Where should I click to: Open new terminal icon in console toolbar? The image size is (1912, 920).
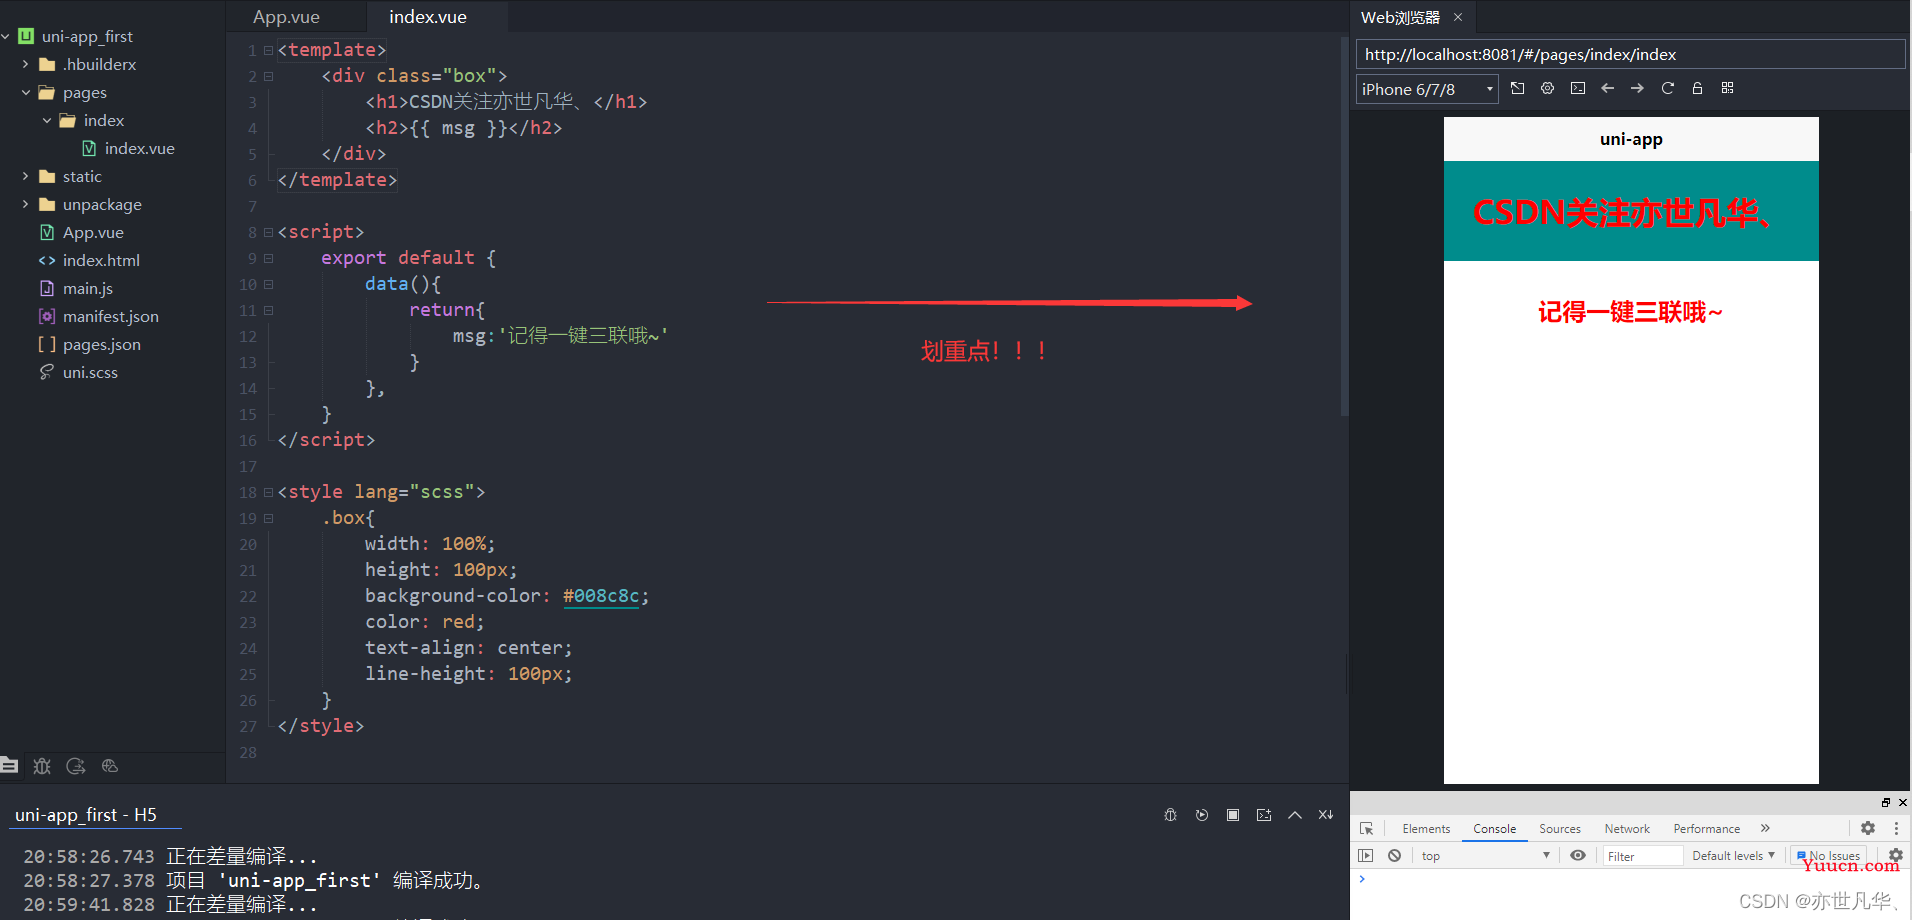click(x=1264, y=815)
